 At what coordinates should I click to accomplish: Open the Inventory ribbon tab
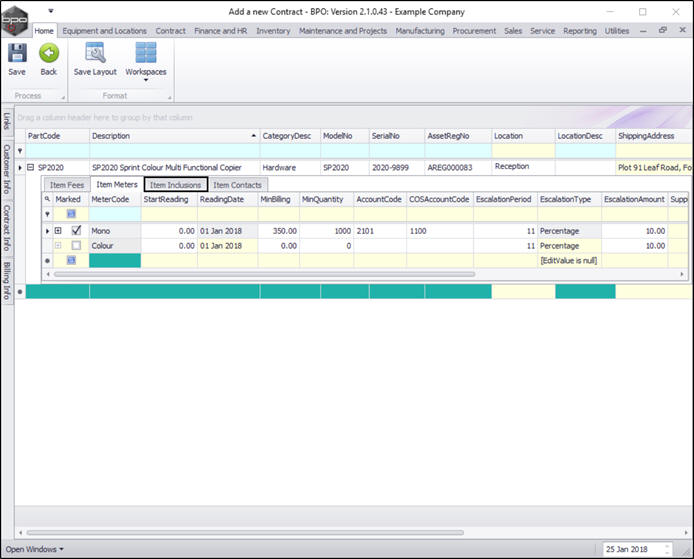pyautogui.click(x=273, y=31)
